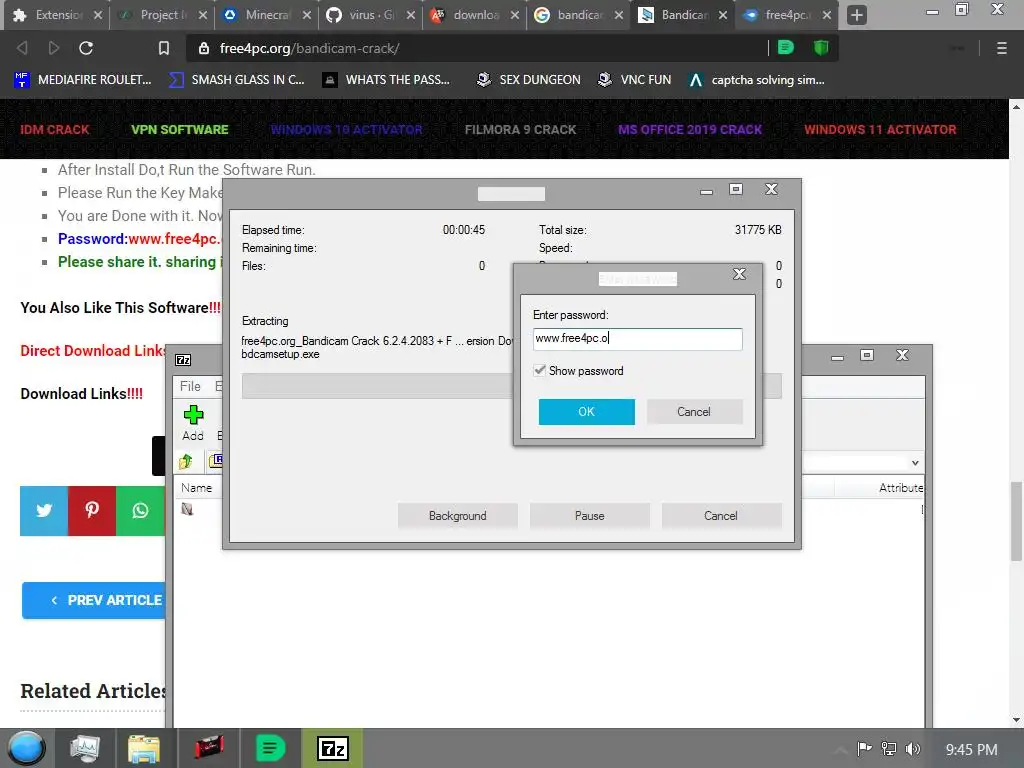This screenshot has width=1024, height=768.
Task: Switch to 7-Zip in the taskbar
Action: 332,748
